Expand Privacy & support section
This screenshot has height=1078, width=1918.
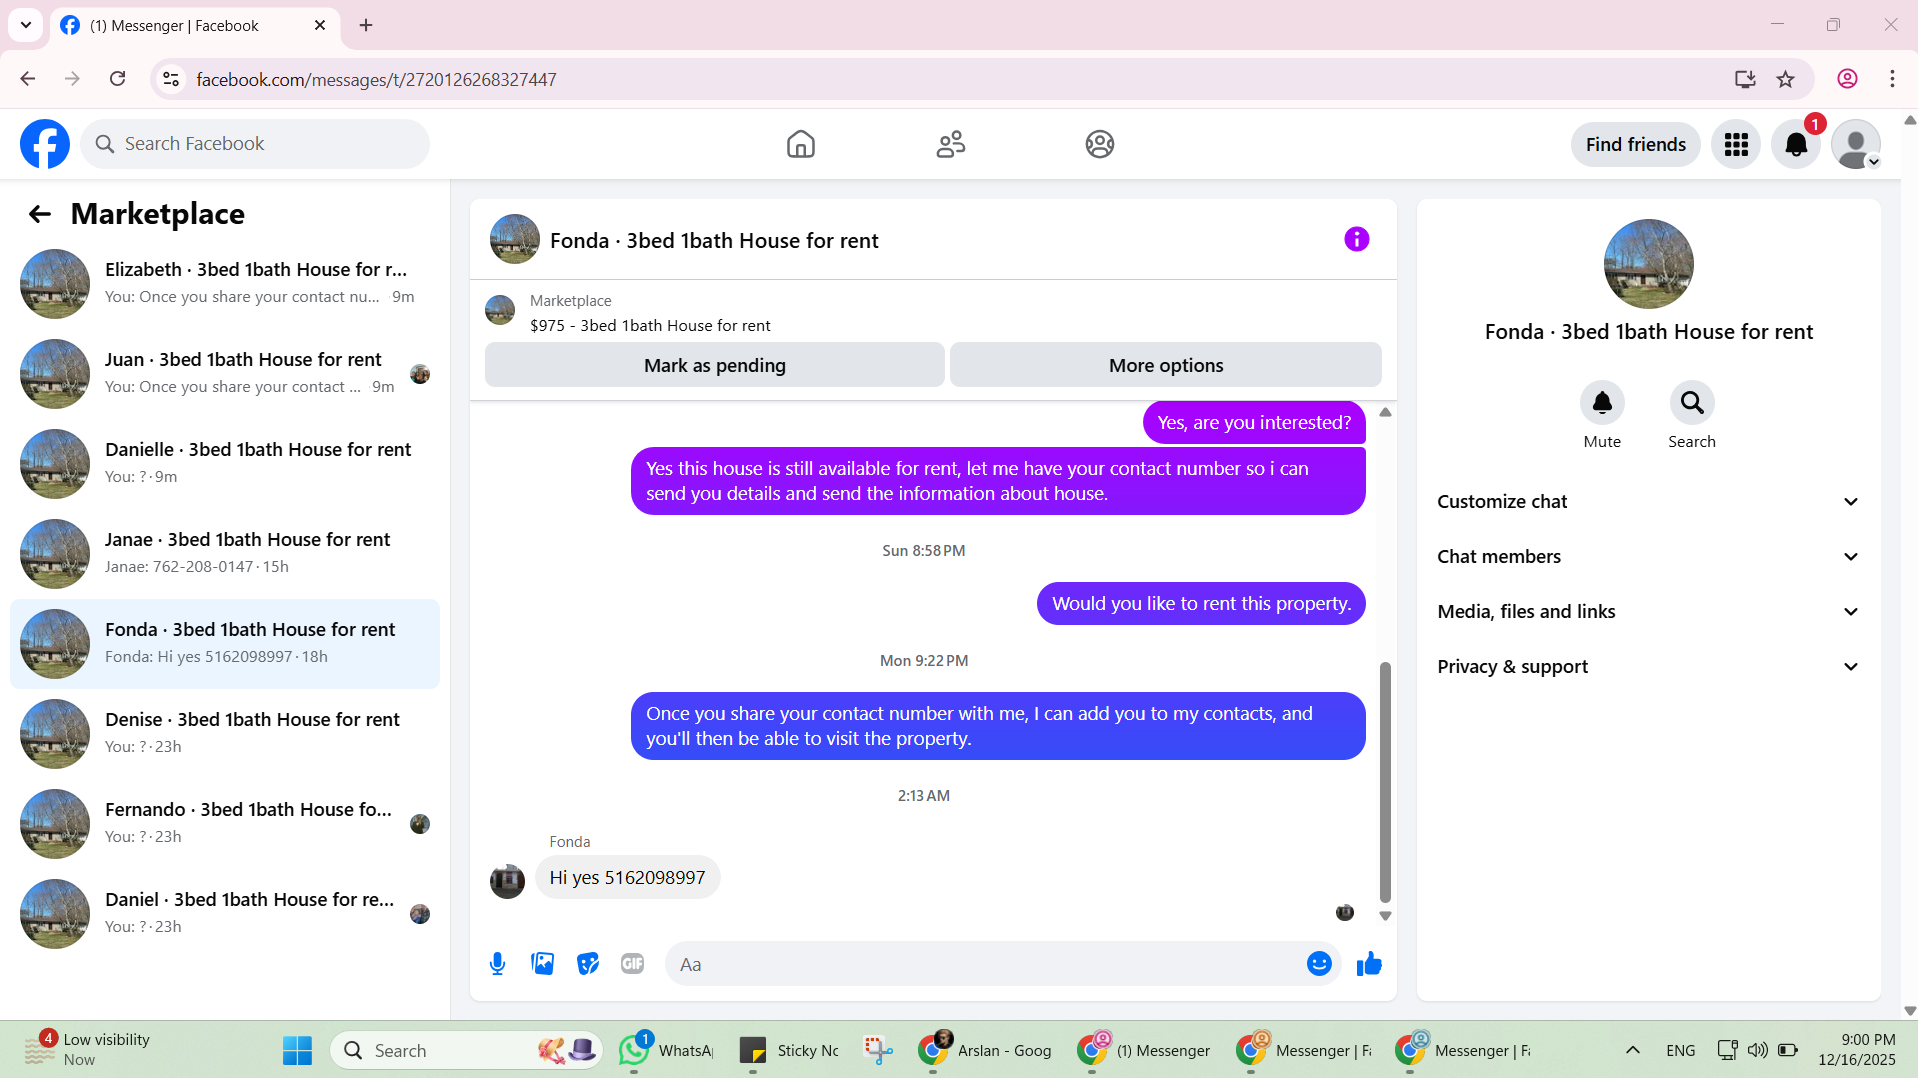(x=1648, y=667)
